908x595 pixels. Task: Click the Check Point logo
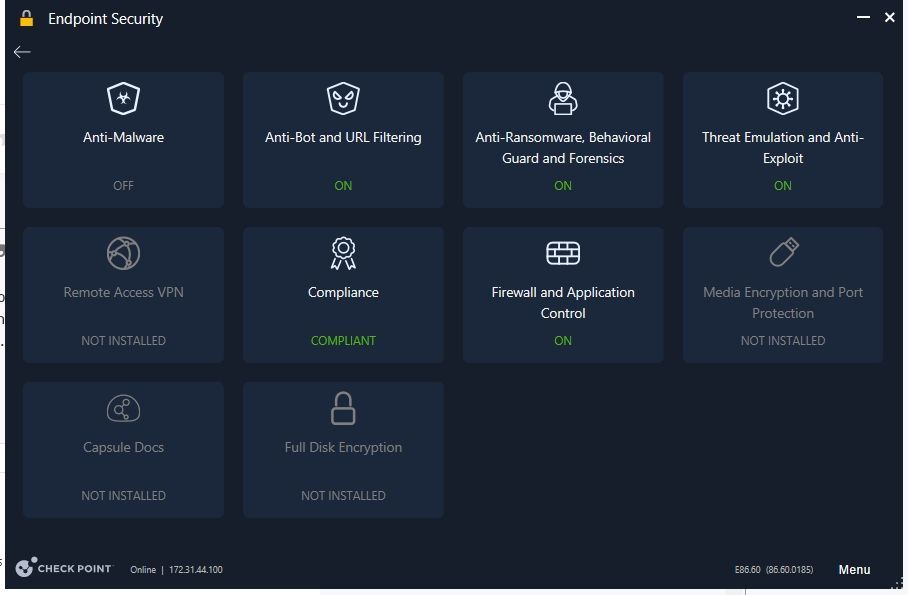65,568
